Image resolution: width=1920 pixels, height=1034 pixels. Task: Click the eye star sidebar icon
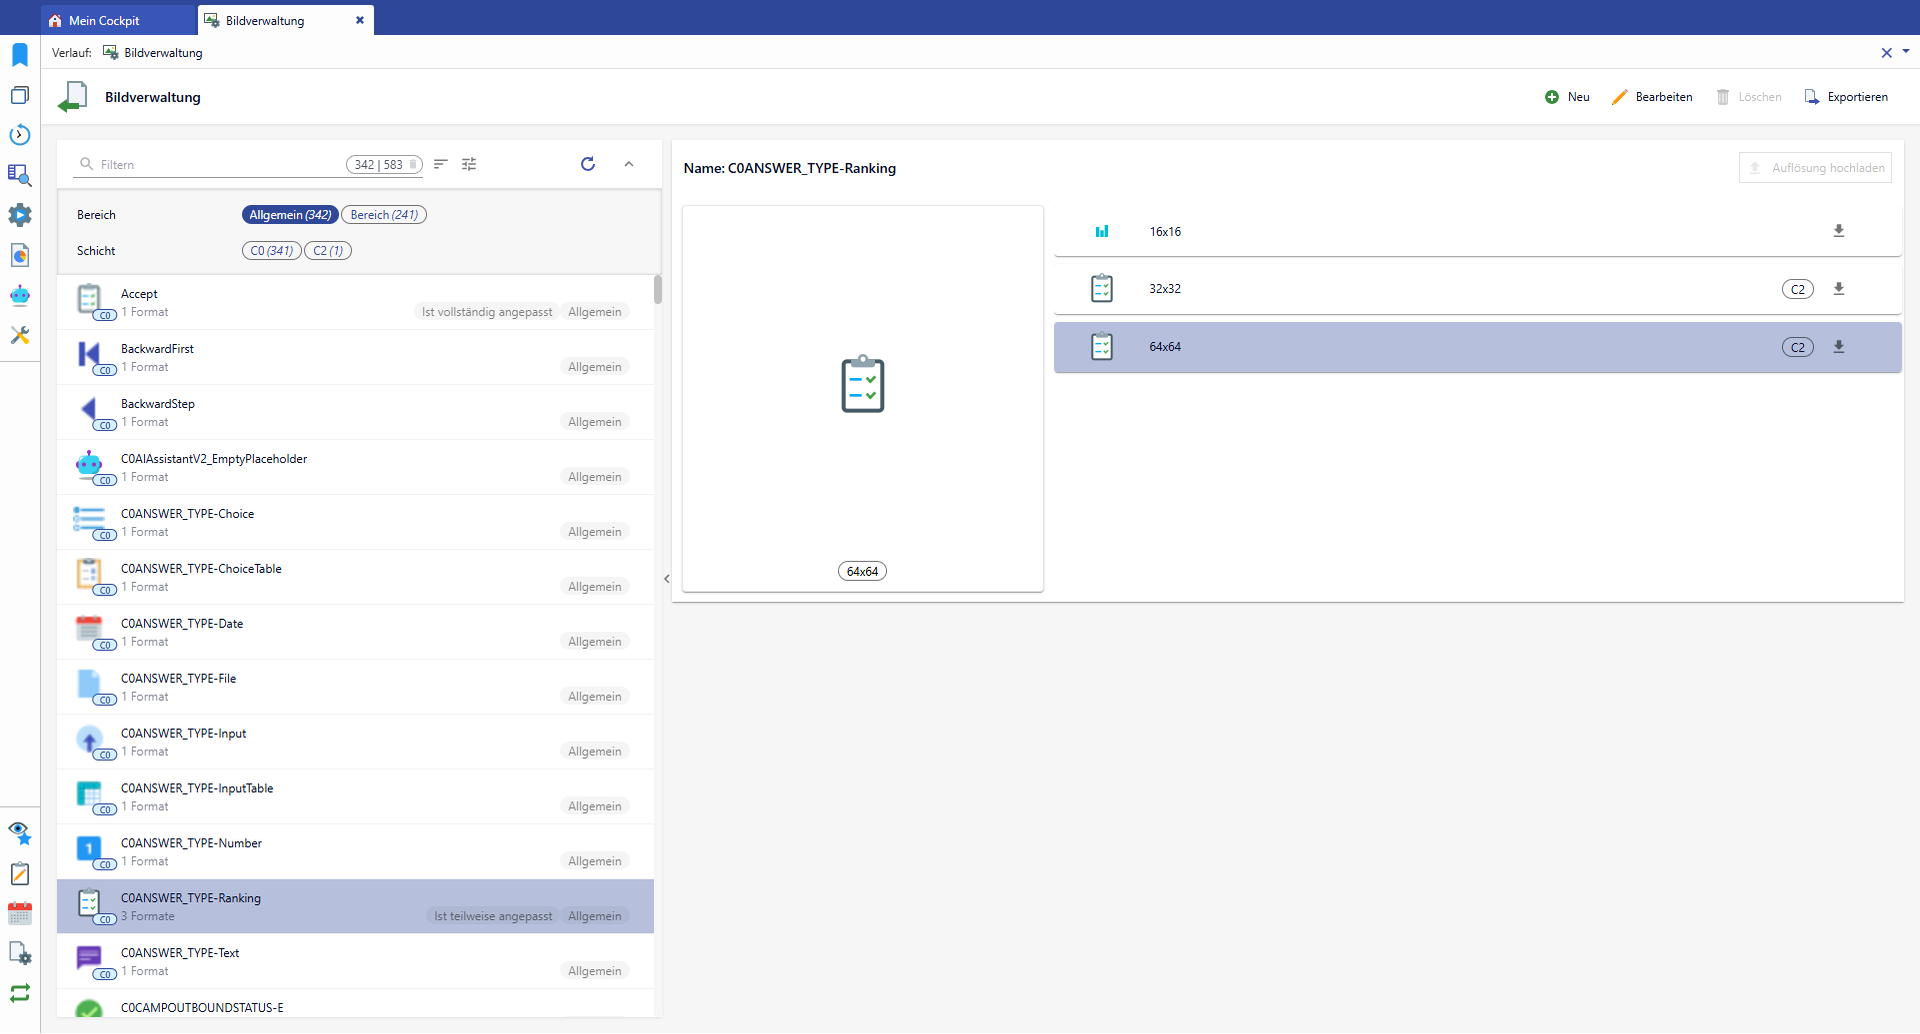tap(20, 833)
